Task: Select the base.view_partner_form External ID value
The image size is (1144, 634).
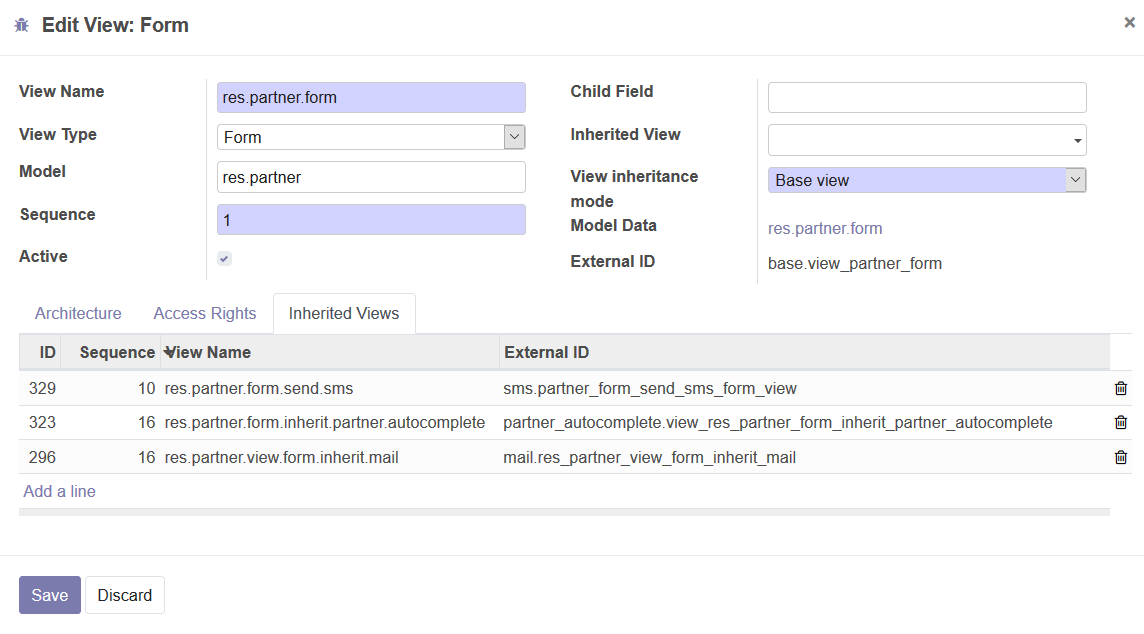Action: (855, 263)
